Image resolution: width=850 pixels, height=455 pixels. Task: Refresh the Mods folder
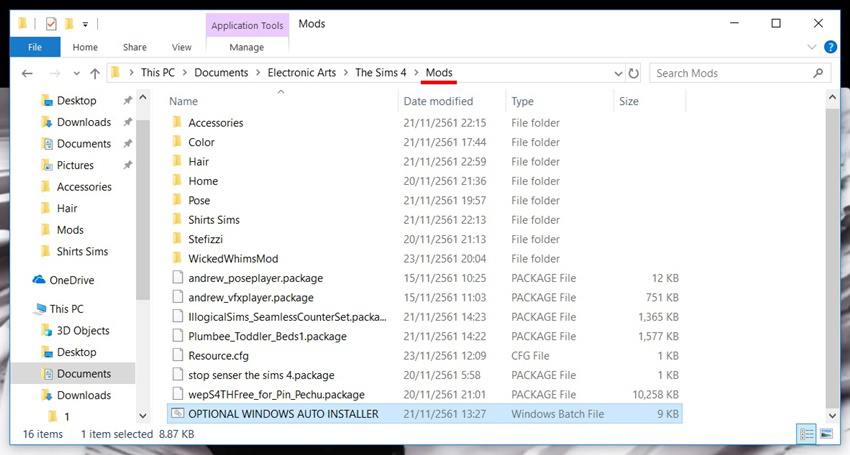point(633,73)
